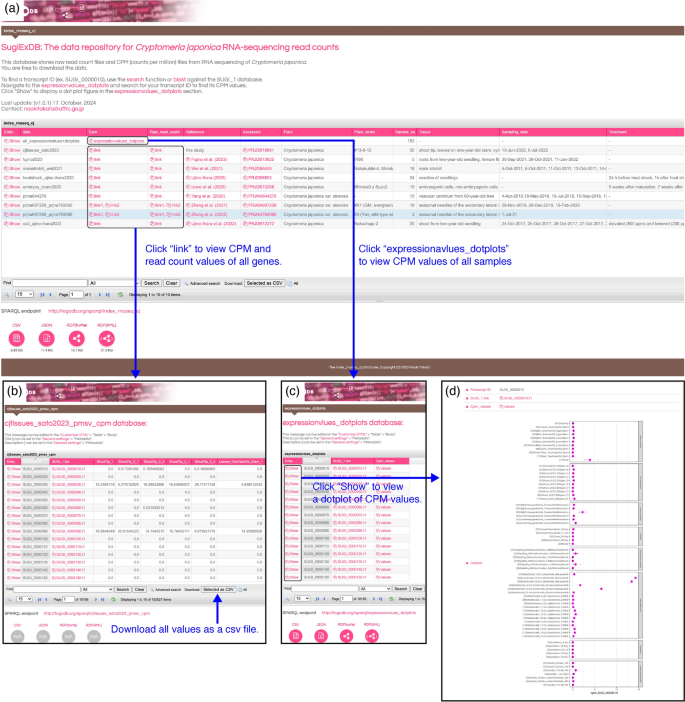Next page arrow in panel (b) pager
This screenshot has width=685, height=702.
point(95,599)
